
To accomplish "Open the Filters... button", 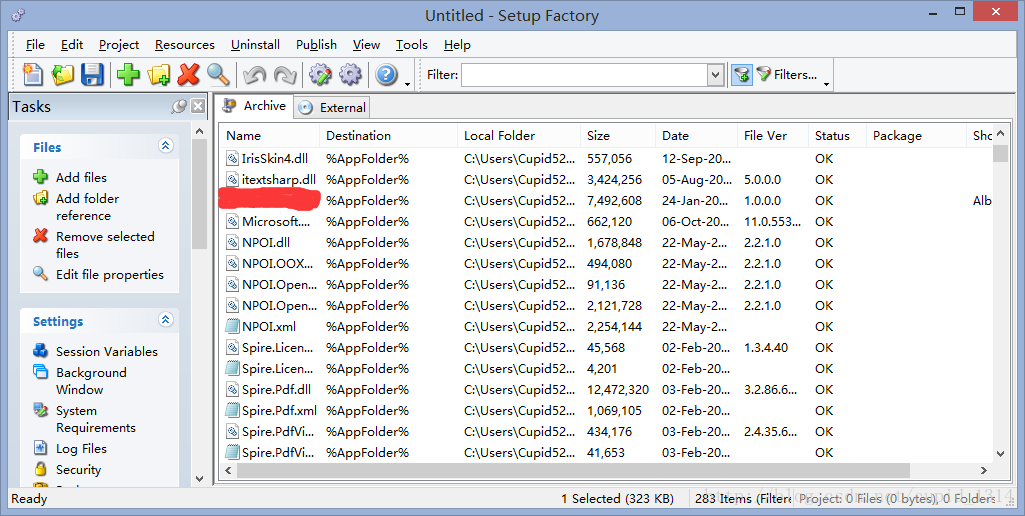I will click(x=786, y=75).
